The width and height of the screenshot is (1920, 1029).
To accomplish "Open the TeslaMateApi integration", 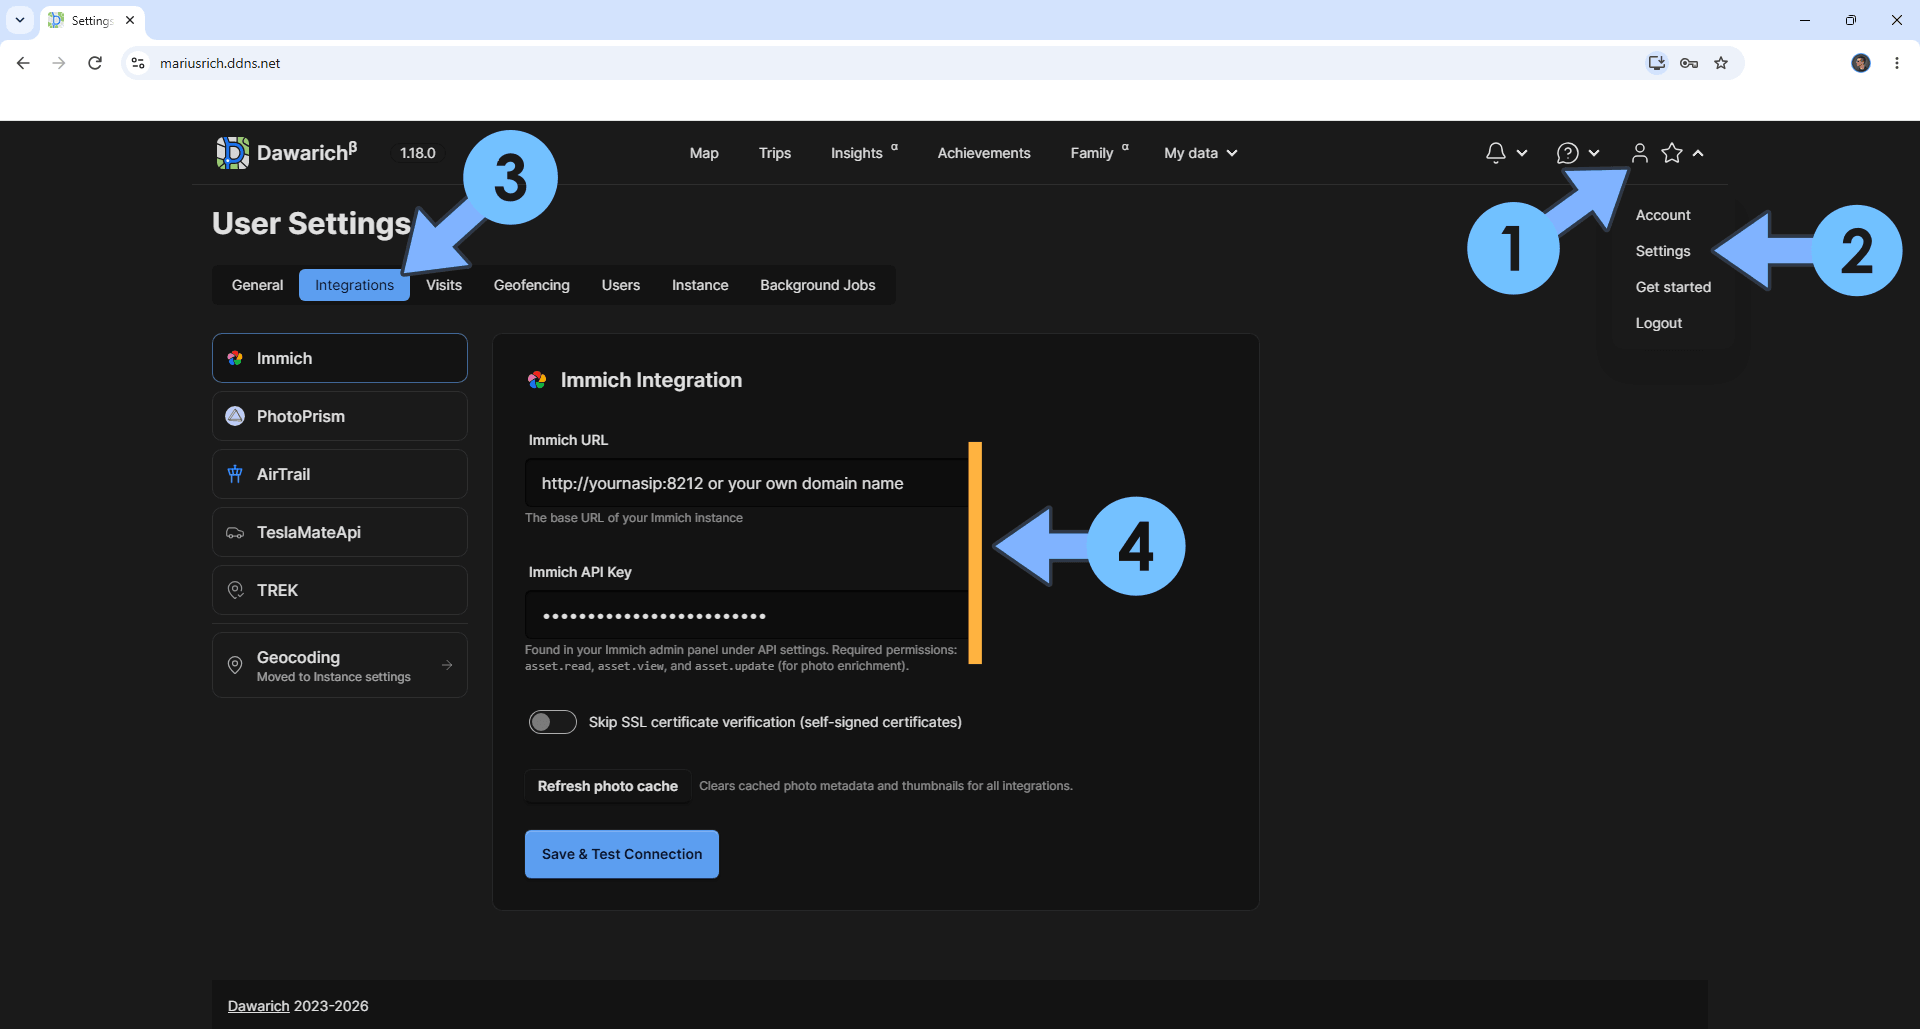I will tap(340, 532).
